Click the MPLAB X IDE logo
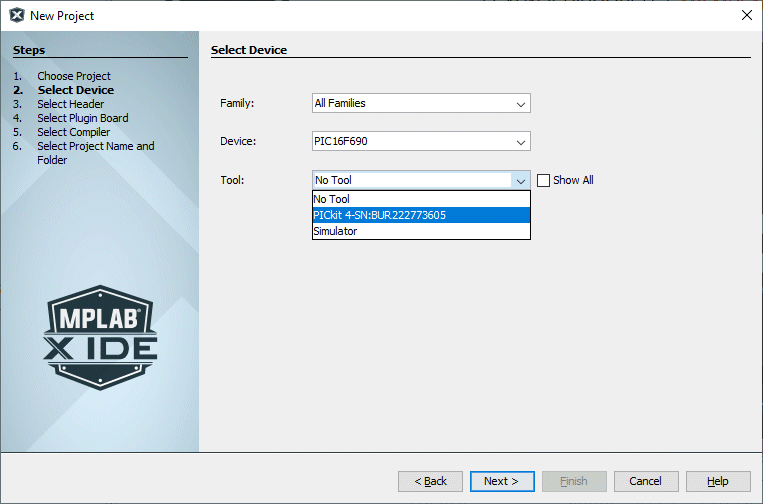This screenshot has height=504, width=763. [x=100, y=332]
